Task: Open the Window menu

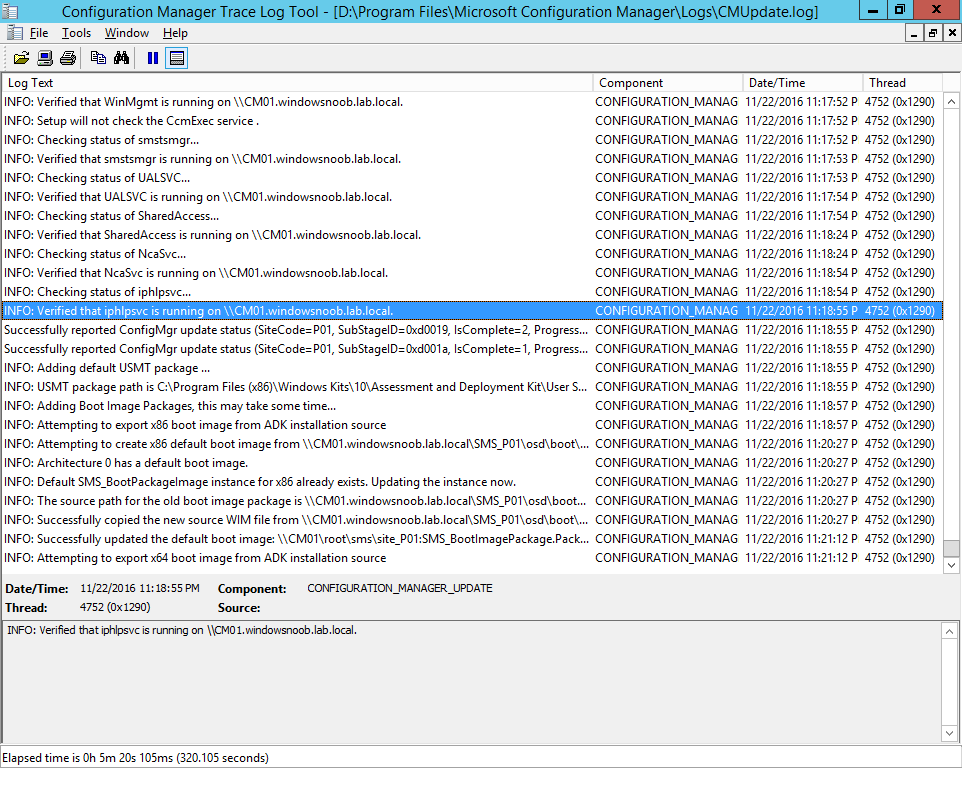Action: 126,33
